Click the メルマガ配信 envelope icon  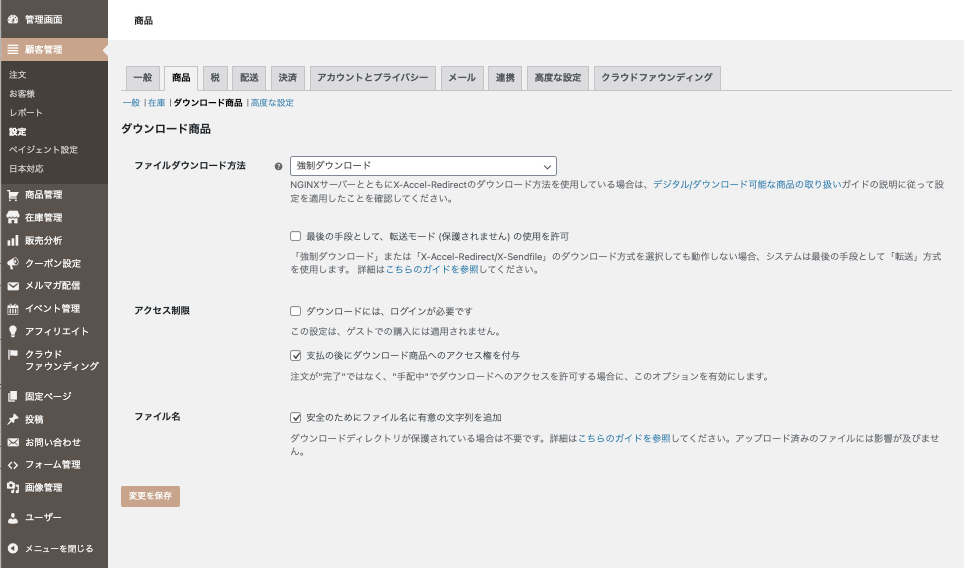(12, 286)
